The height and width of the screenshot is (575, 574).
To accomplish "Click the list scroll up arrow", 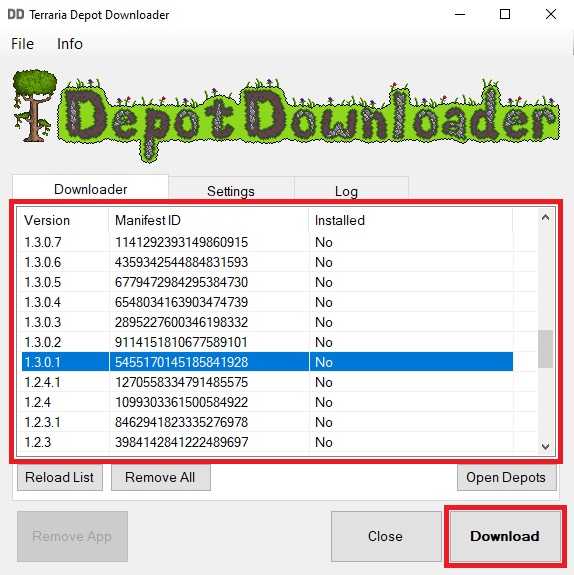I will (x=545, y=217).
